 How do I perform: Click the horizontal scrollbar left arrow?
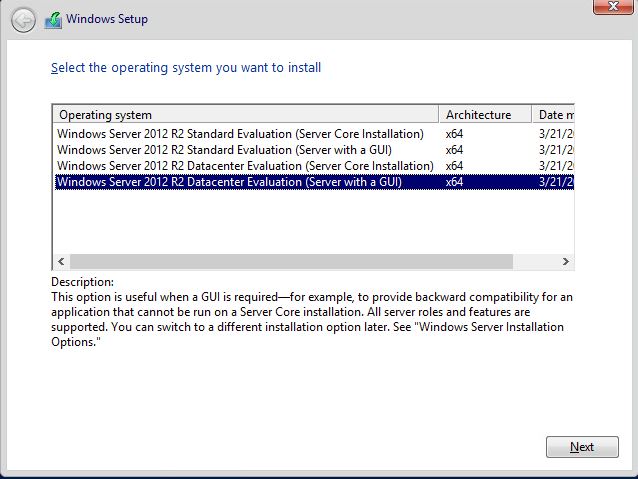click(x=61, y=261)
